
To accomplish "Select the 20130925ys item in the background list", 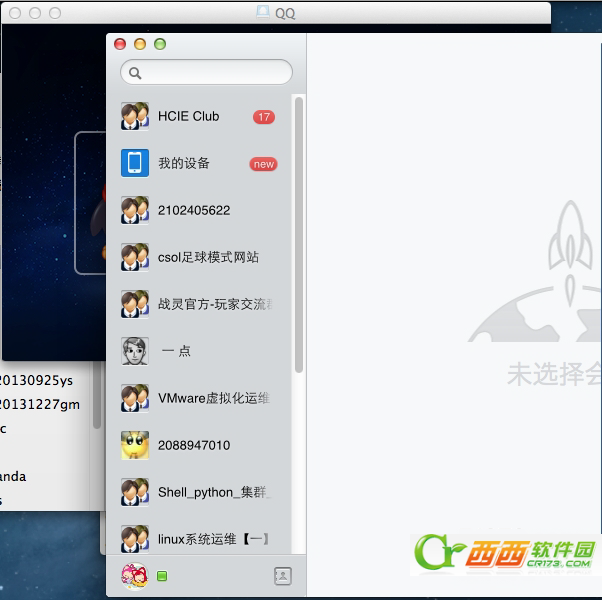I will point(36,380).
